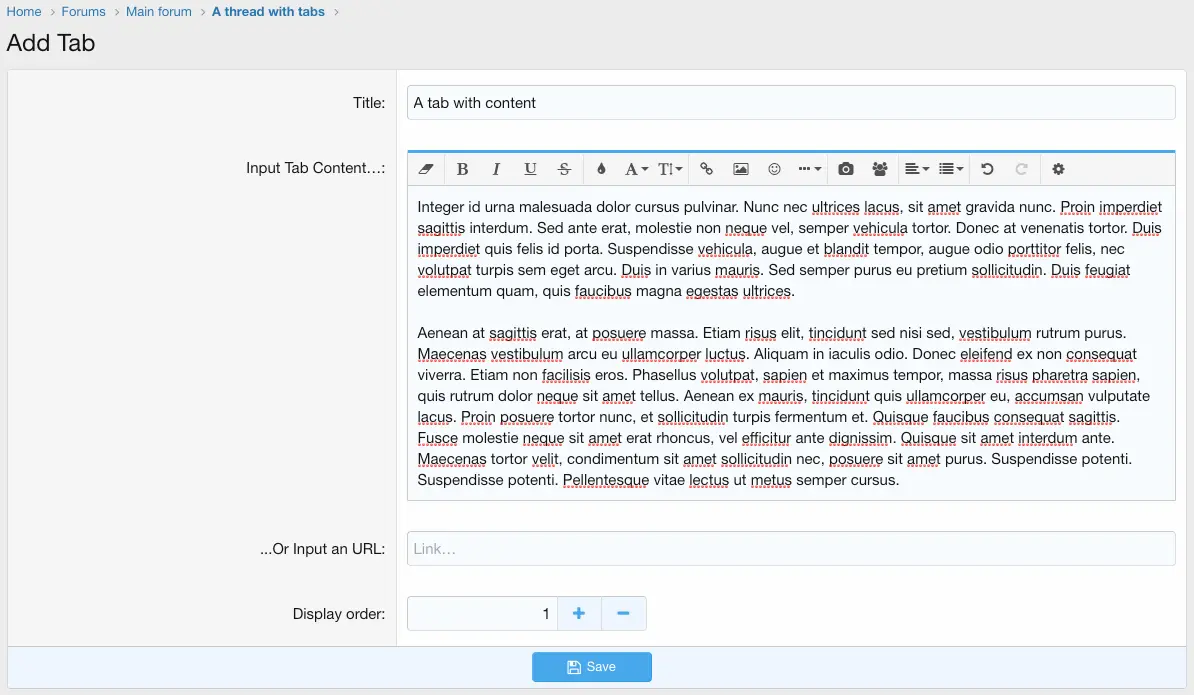This screenshot has height=695, width=1194.
Task: Click the group users icon in toolbar
Action: [x=880, y=169]
